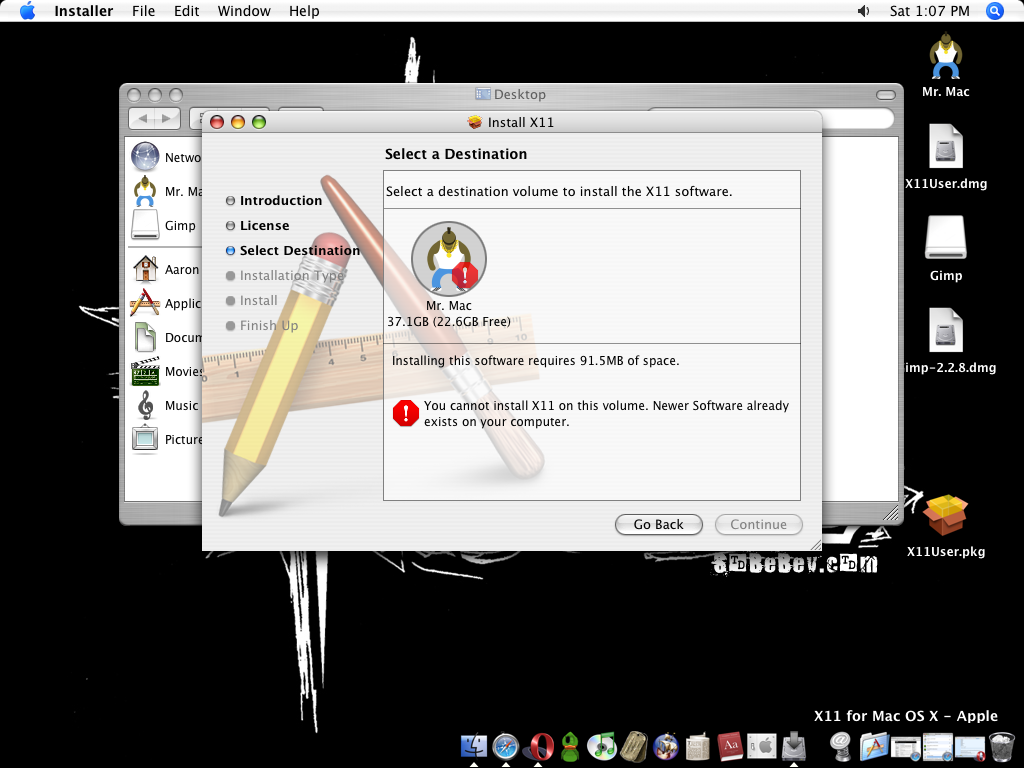Screen dimensions: 1024x768
Task: Launch Safari from the Dock
Action: (x=505, y=746)
